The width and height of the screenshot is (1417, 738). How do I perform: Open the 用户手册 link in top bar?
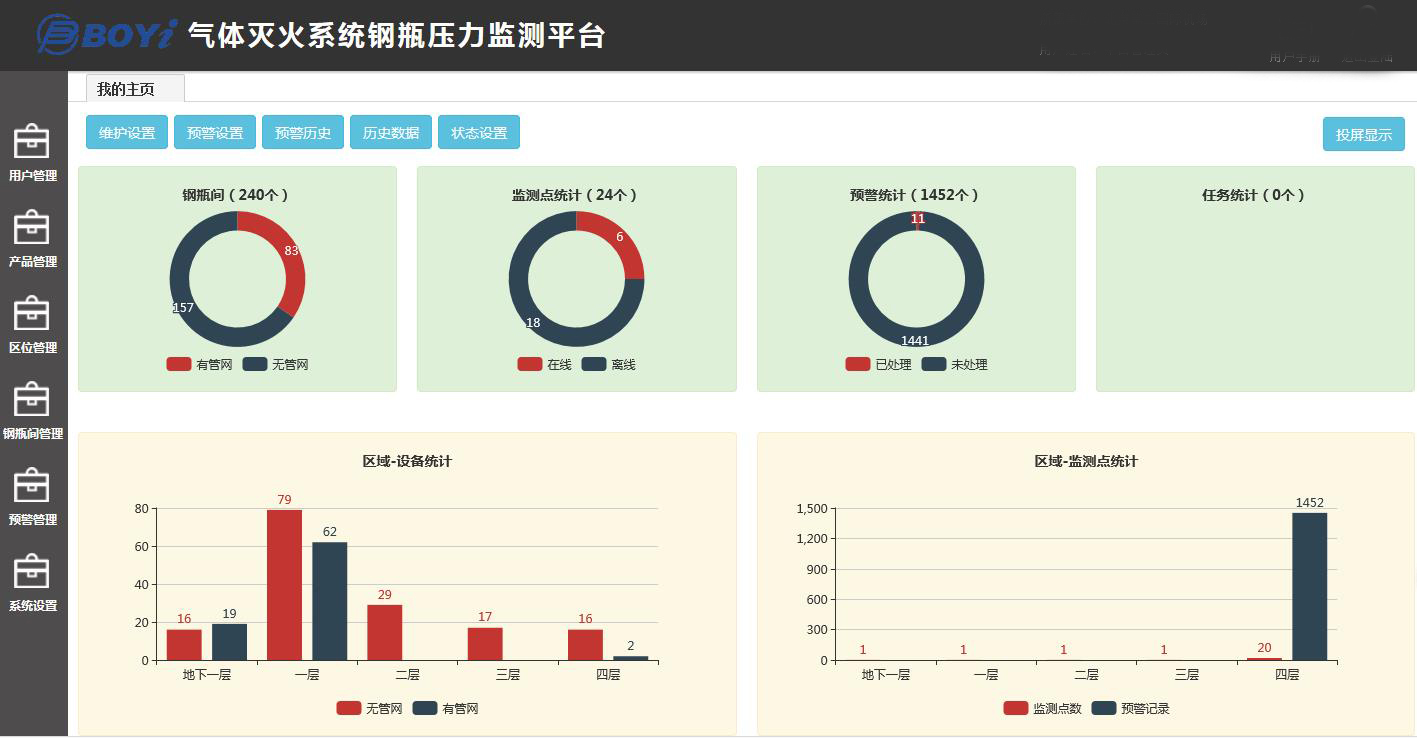[x=1295, y=58]
